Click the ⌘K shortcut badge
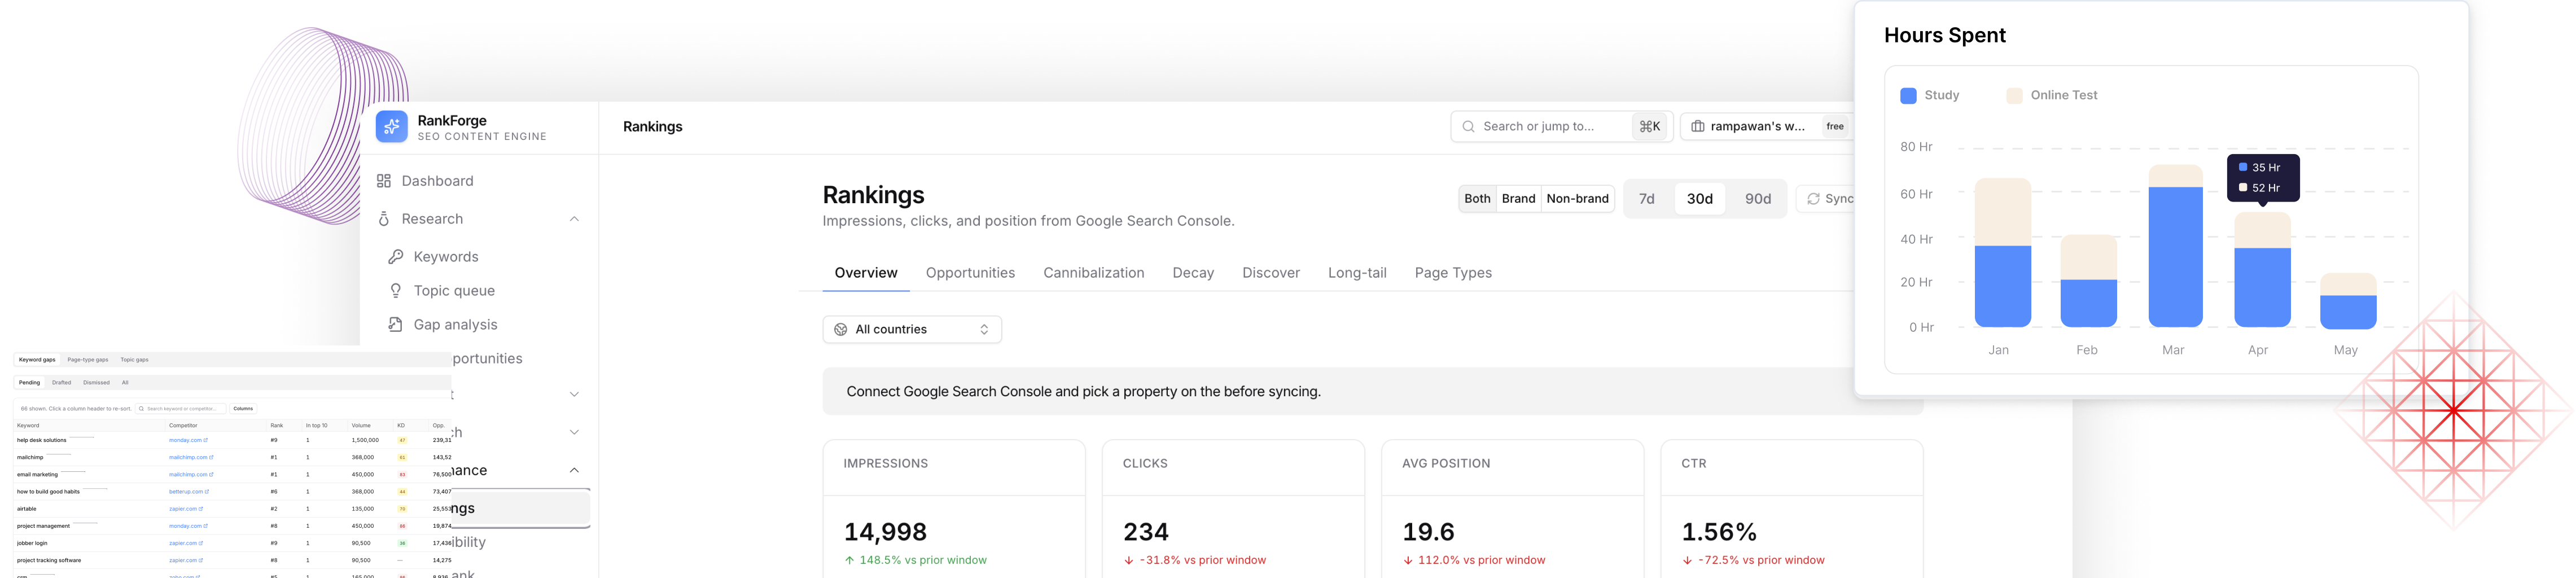The height and width of the screenshot is (578, 2576). (x=1650, y=127)
